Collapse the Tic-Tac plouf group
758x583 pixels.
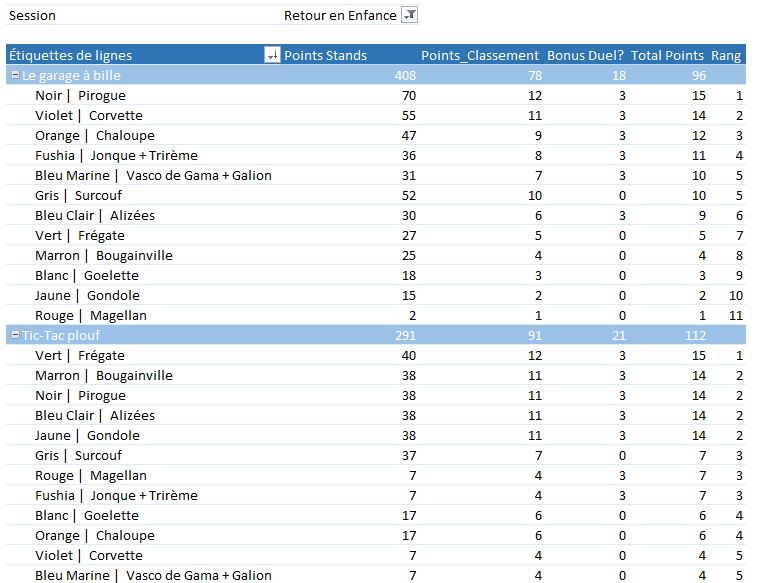click(15, 335)
